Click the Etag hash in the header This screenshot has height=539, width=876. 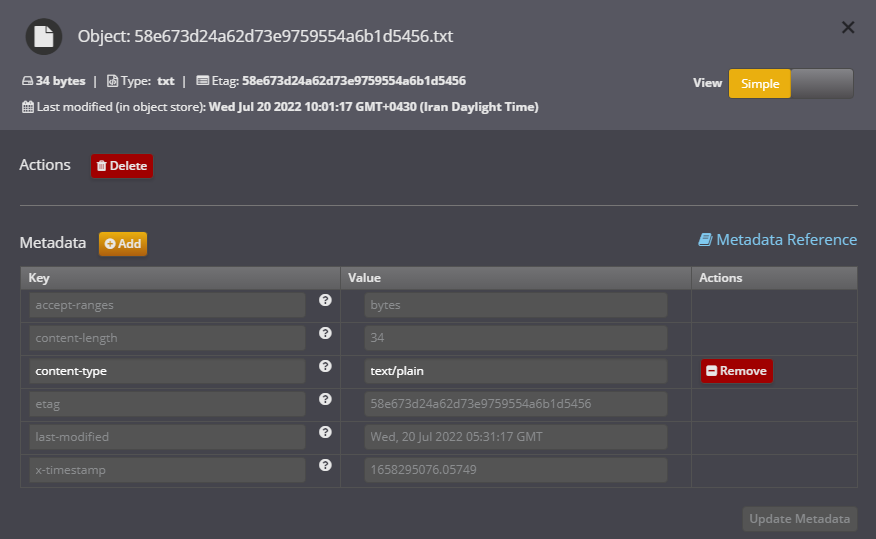pos(354,81)
